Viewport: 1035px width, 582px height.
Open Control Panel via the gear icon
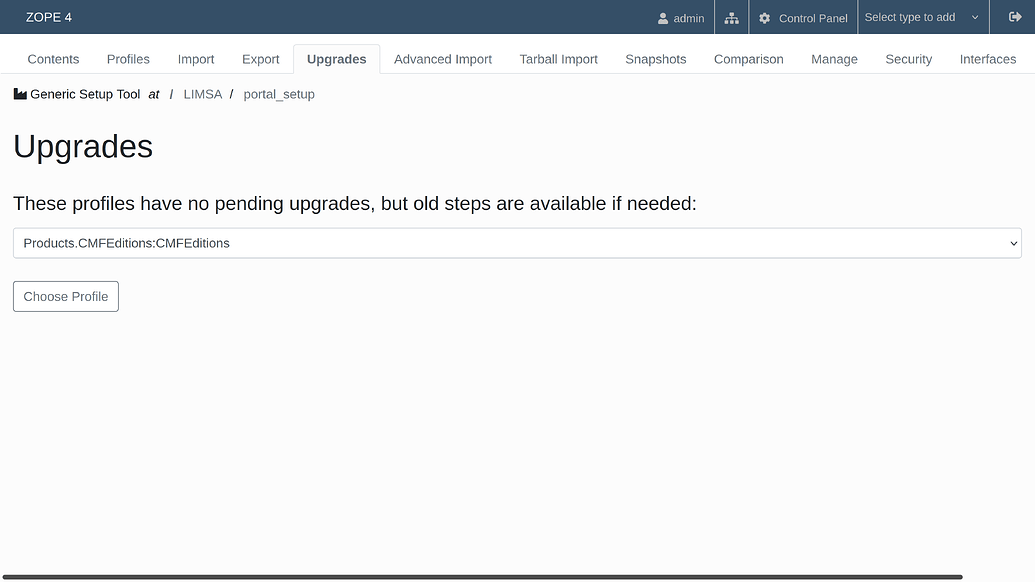coord(765,17)
